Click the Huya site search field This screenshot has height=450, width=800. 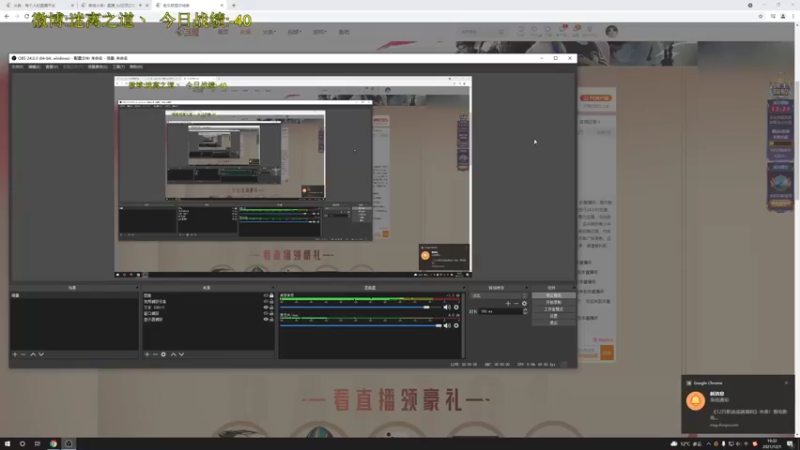(x=482, y=32)
